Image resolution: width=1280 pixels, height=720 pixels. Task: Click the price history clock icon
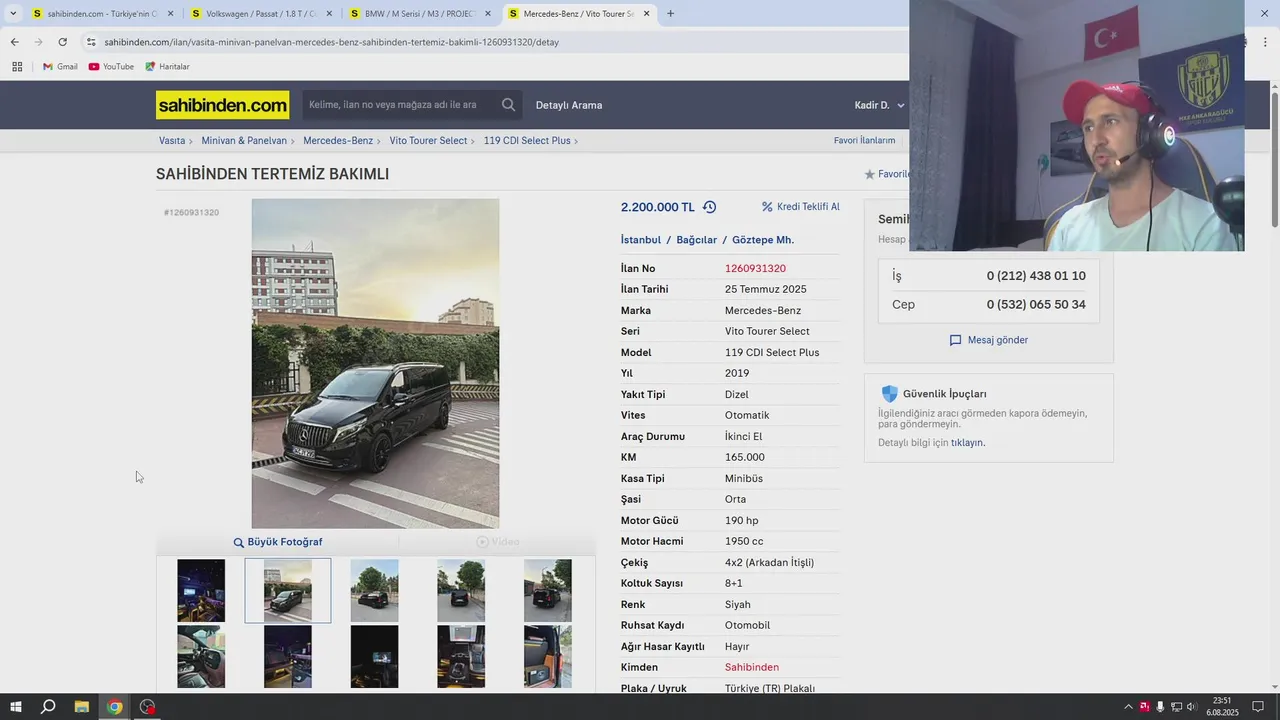click(x=709, y=207)
